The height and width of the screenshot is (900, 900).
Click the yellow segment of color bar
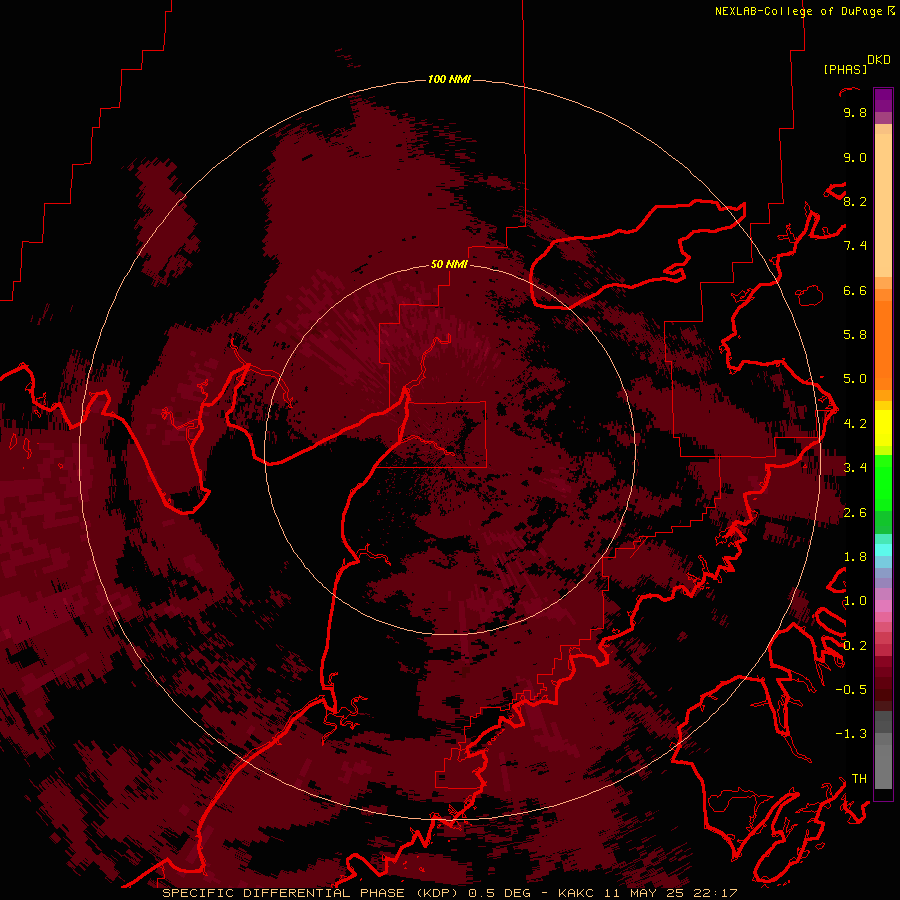pos(883,428)
